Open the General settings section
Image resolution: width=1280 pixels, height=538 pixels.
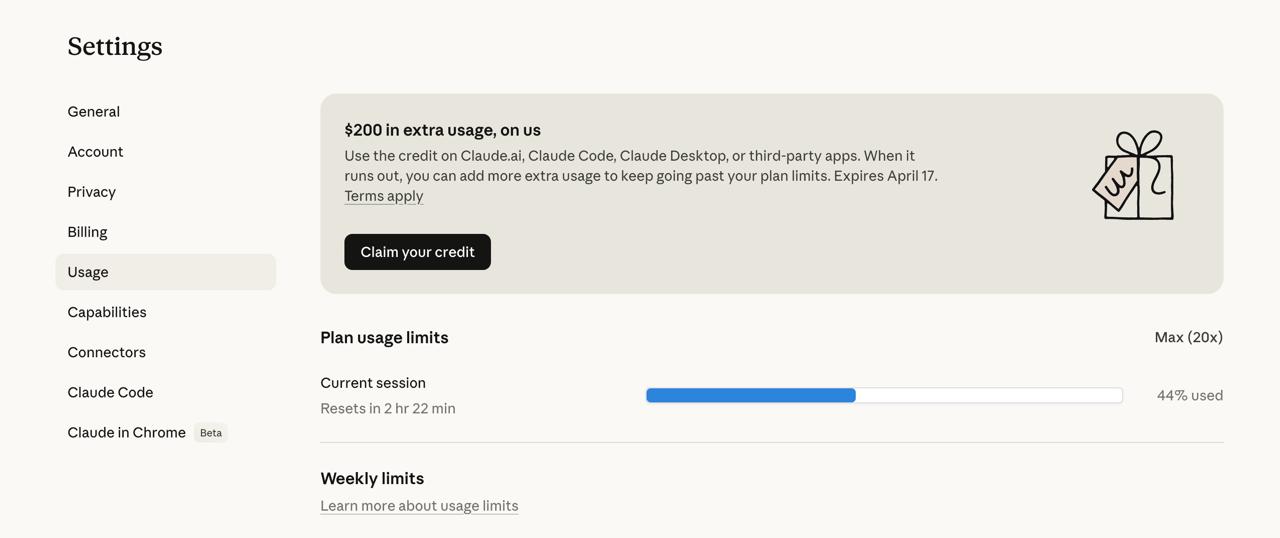click(94, 112)
